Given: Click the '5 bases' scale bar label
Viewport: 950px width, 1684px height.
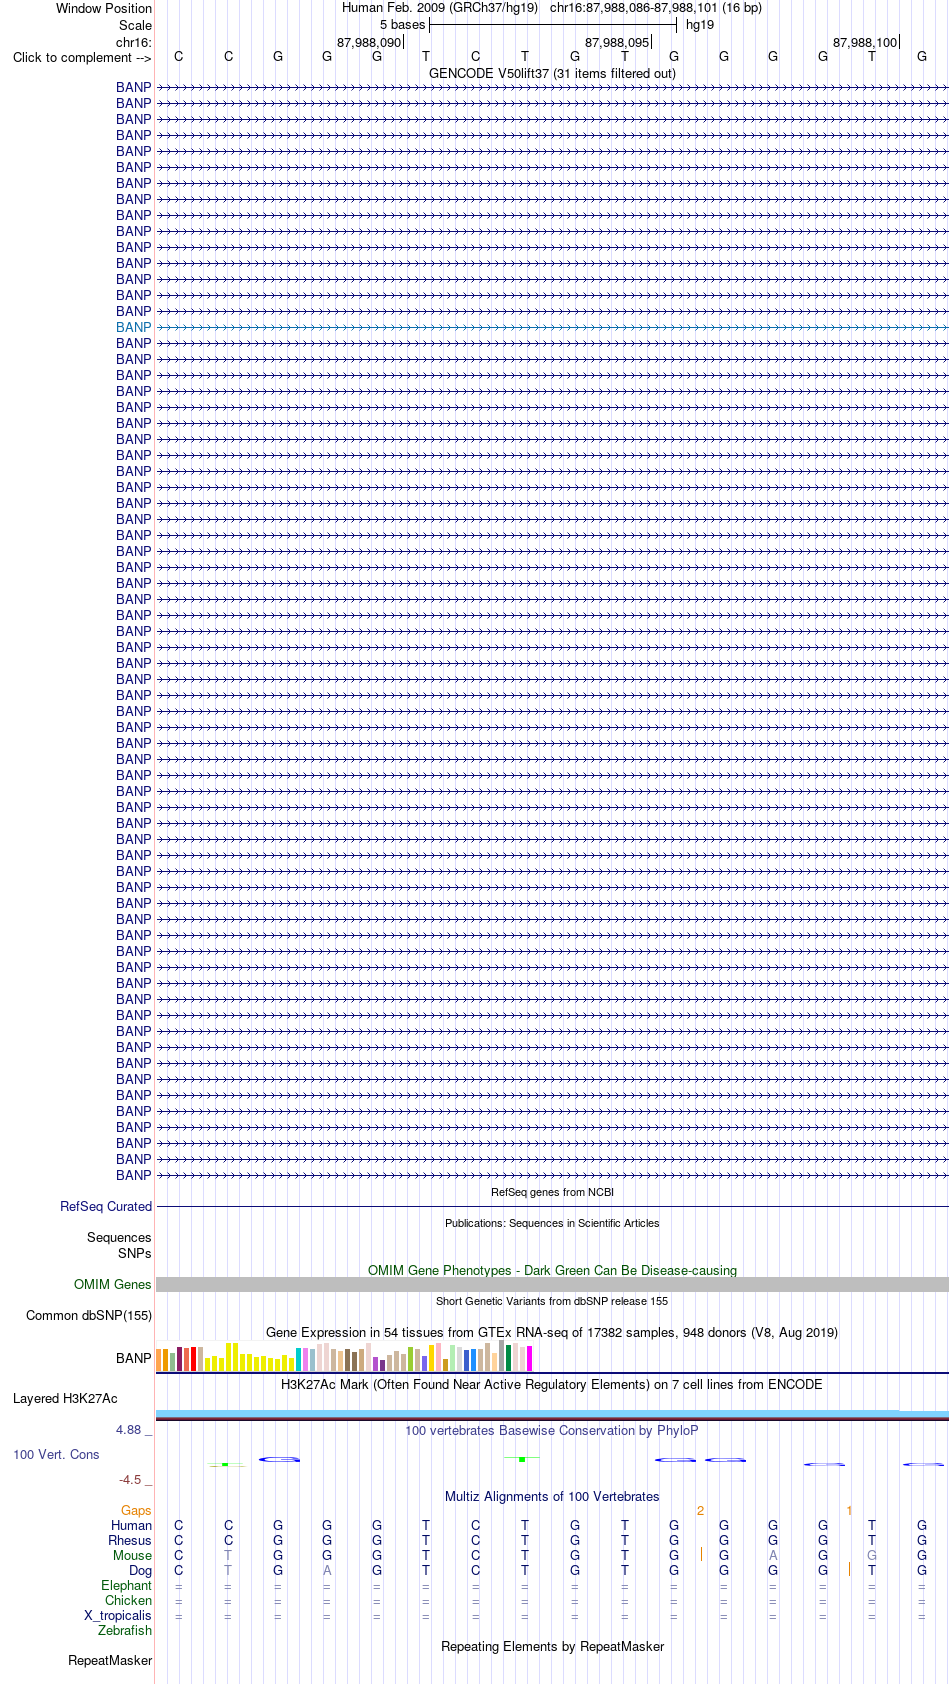Looking at the screenshot, I should click(402, 25).
